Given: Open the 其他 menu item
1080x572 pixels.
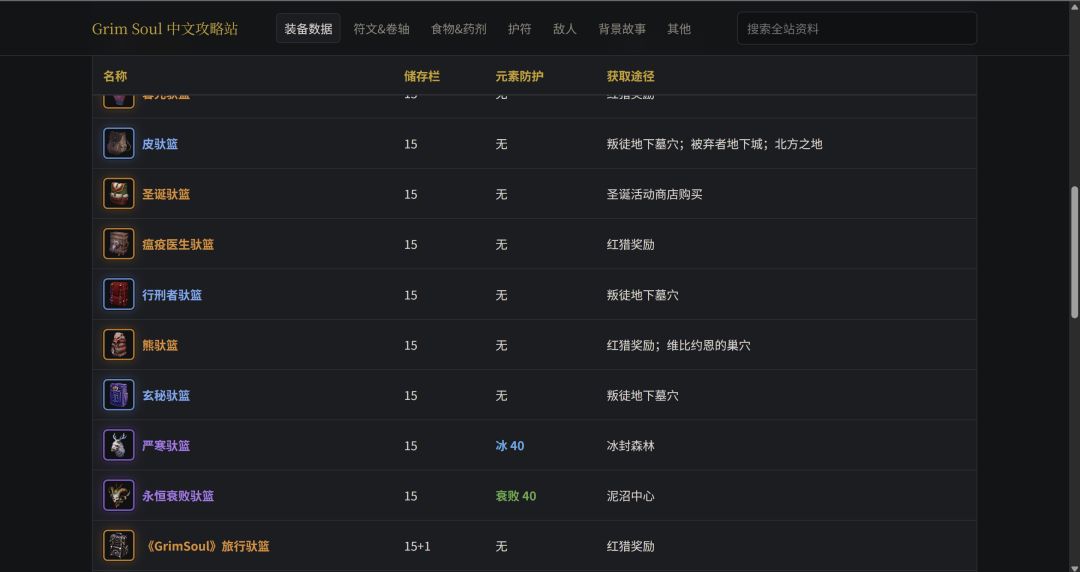Looking at the screenshot, I should [678, 29].
